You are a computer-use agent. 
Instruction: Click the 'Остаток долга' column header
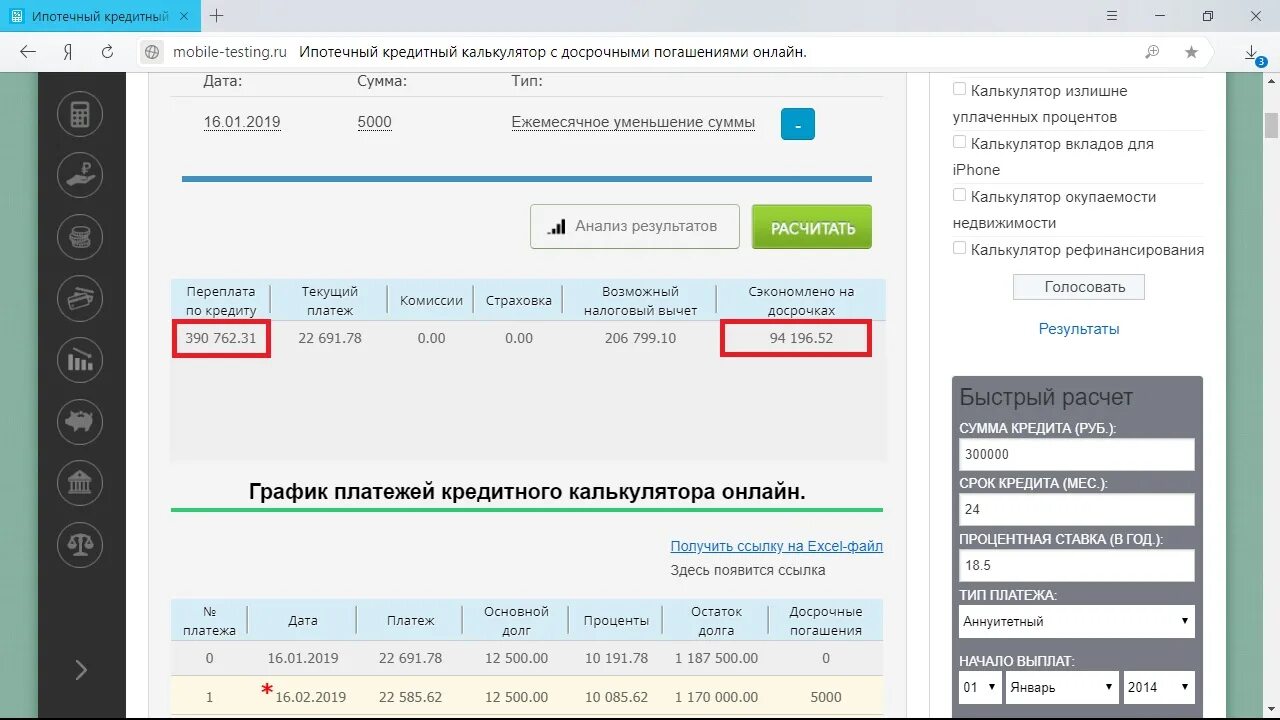point(716,620)
